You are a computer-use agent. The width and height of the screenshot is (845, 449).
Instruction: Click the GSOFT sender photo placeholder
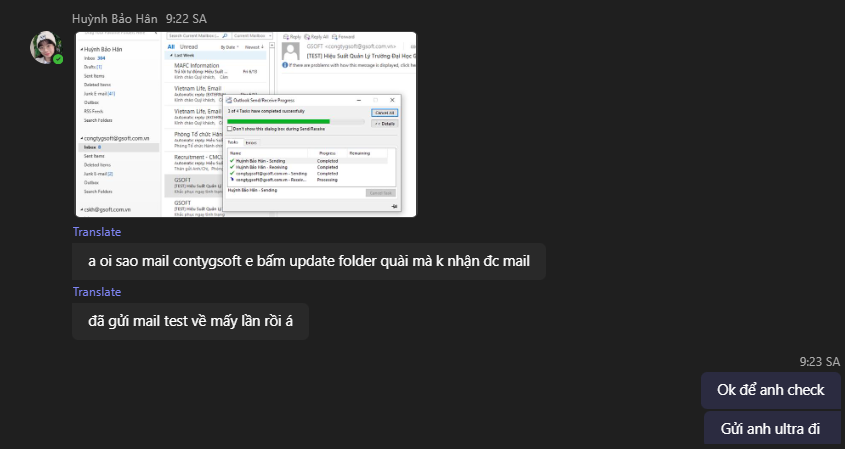click(290, 50)
